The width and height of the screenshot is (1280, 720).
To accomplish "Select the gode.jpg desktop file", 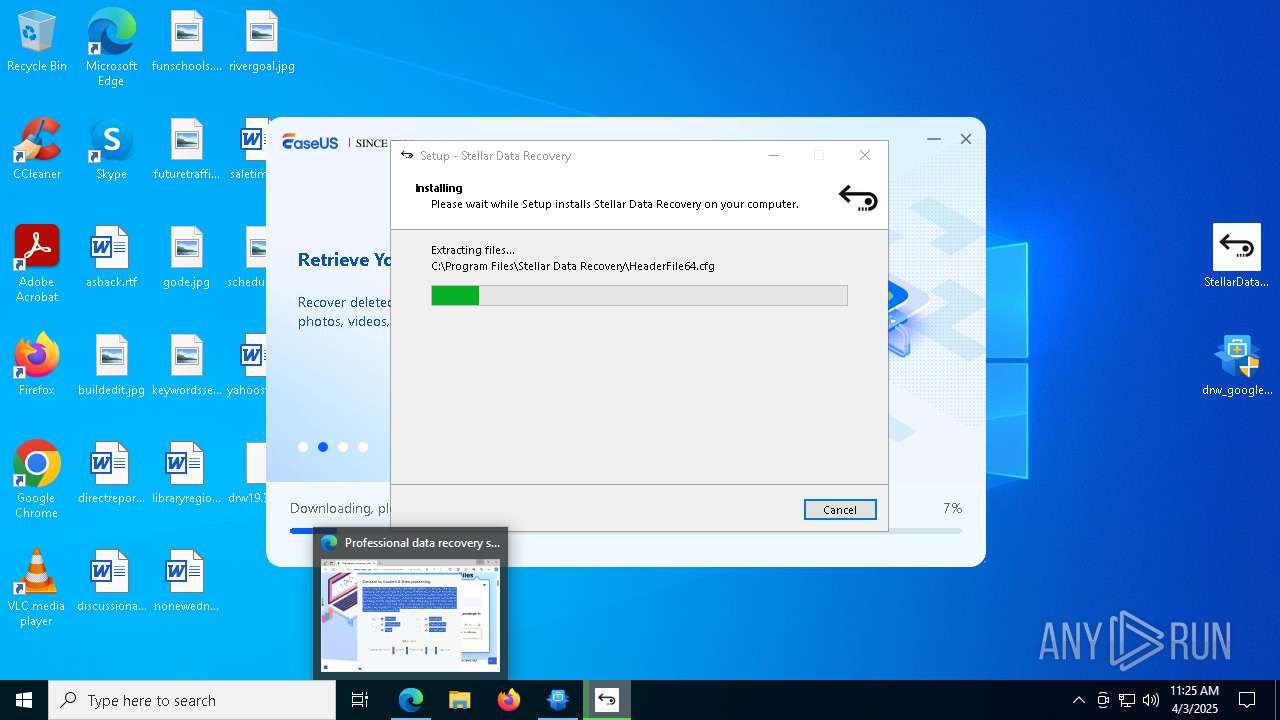I will click(186, 258).
